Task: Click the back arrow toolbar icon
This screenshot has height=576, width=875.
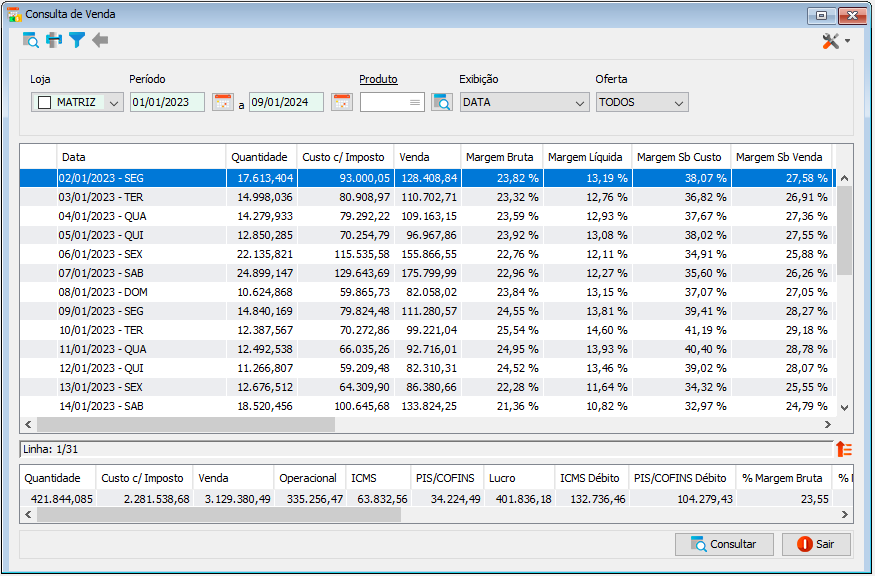Action: coord(100,40)
